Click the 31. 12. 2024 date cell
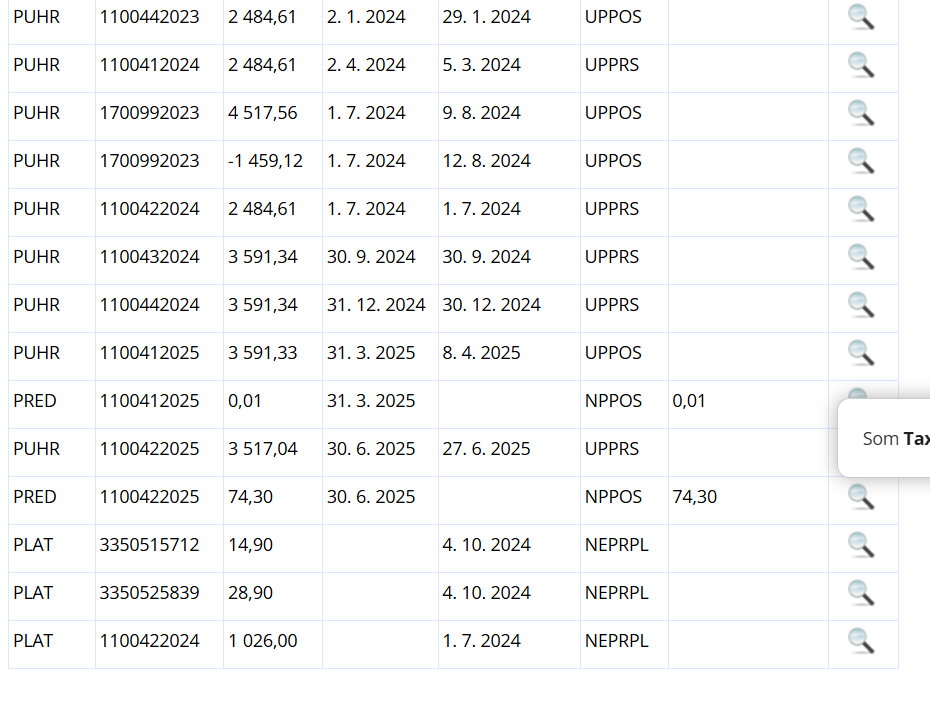 (376, 305)
